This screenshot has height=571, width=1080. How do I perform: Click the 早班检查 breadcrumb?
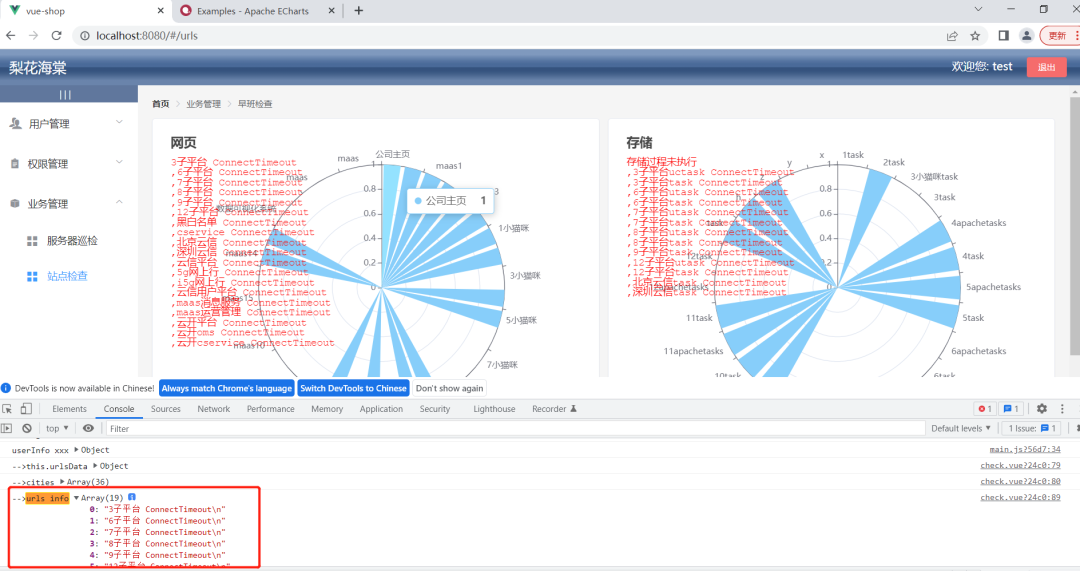click(255, 104)
